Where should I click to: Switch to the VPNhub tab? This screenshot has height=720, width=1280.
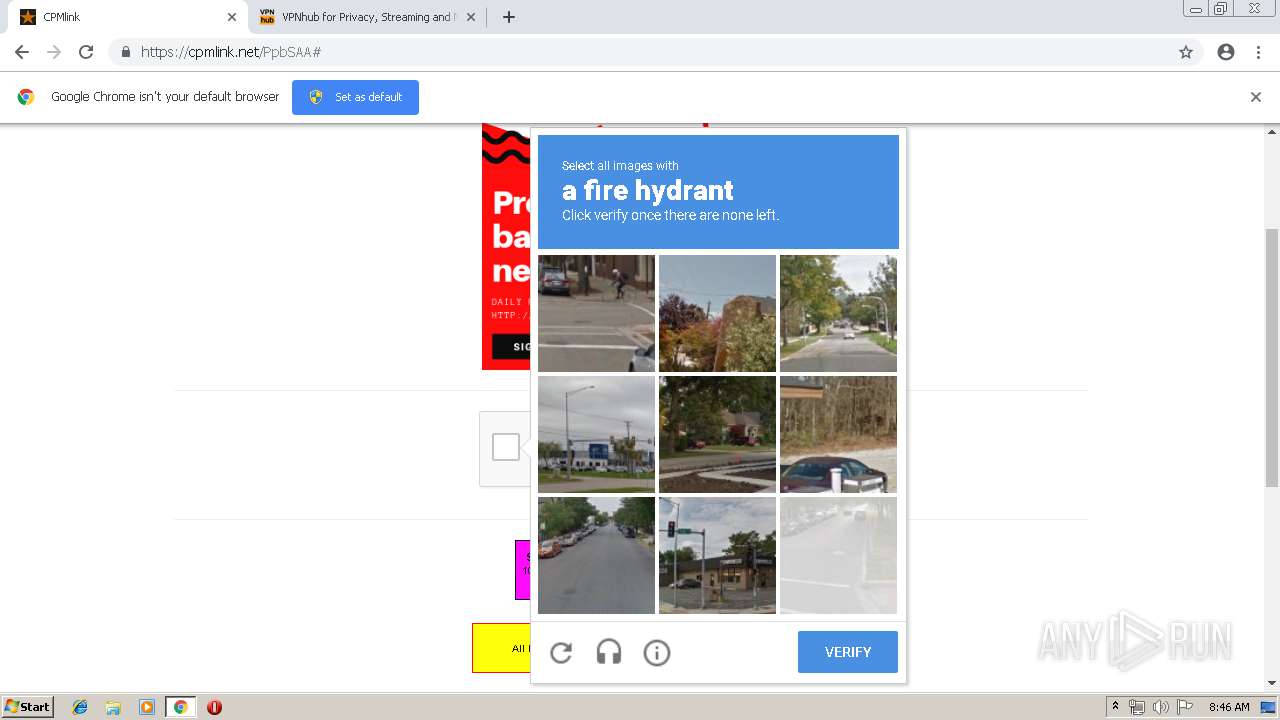point(367,17)
